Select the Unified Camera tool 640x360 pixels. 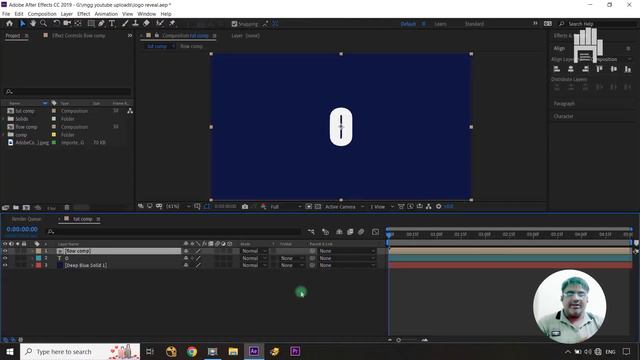click(x=67, y=24)
